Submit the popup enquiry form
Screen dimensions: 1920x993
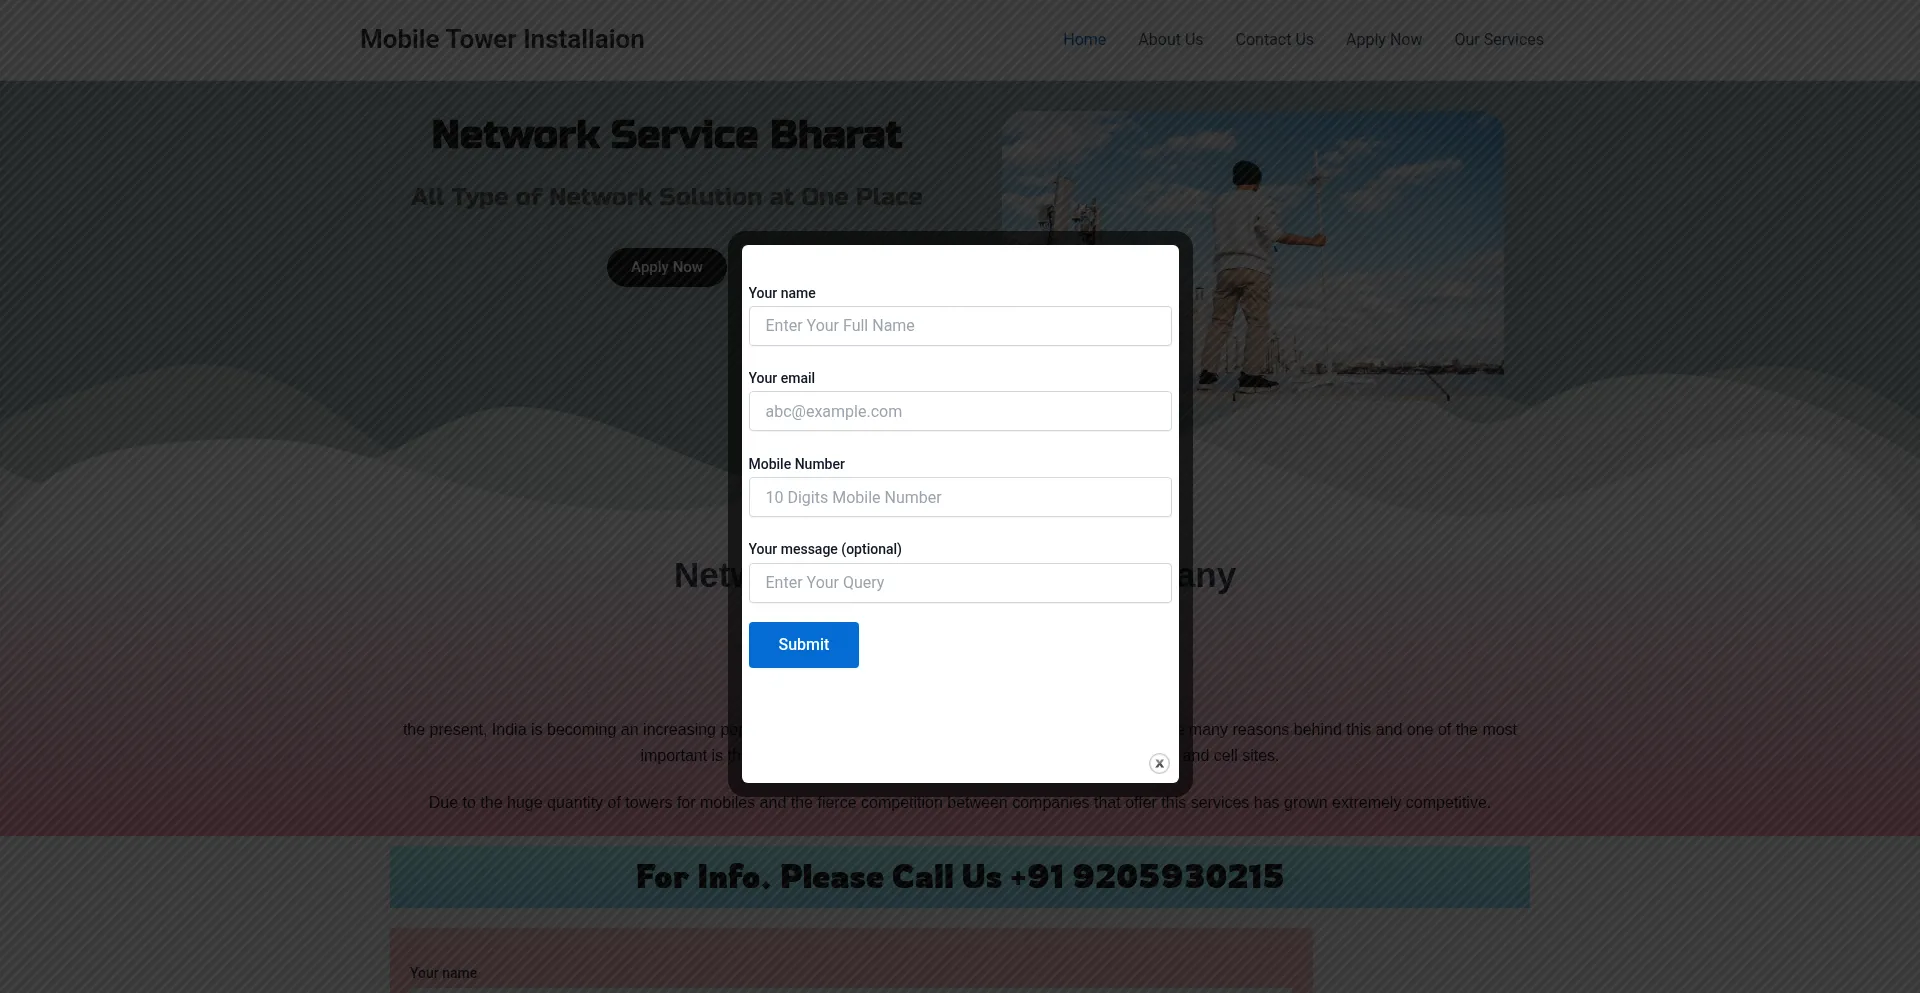[803, 645]
